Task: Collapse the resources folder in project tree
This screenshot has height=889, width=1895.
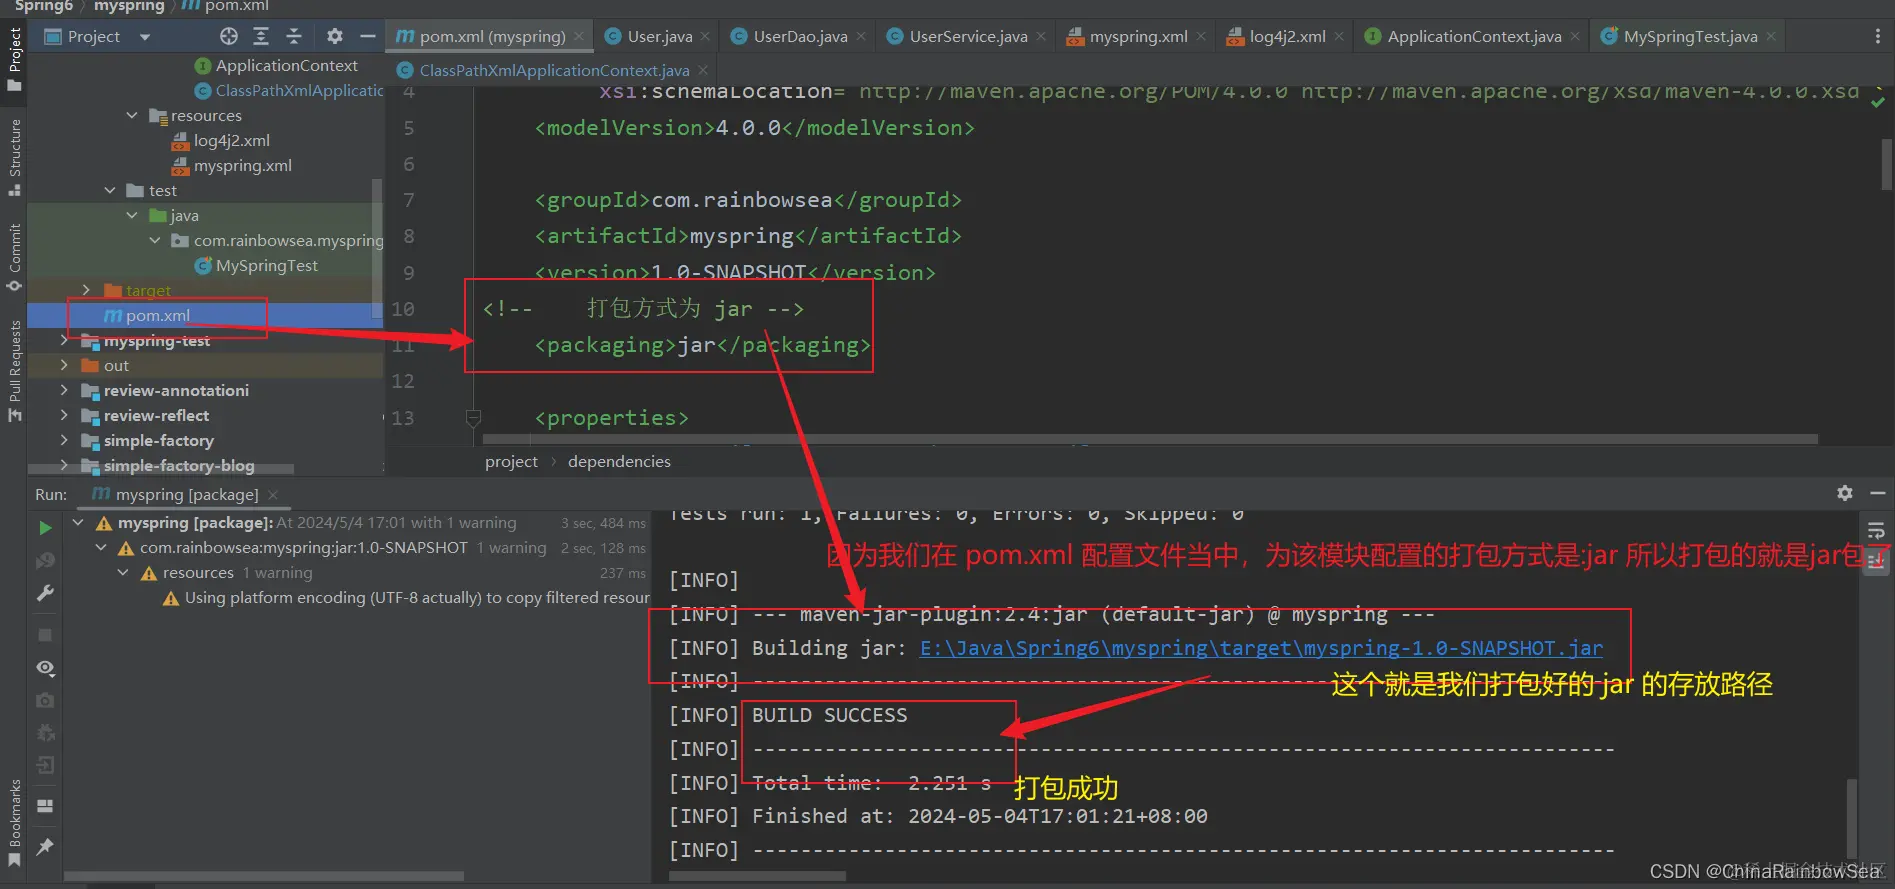Action: [x=132, y=116]
